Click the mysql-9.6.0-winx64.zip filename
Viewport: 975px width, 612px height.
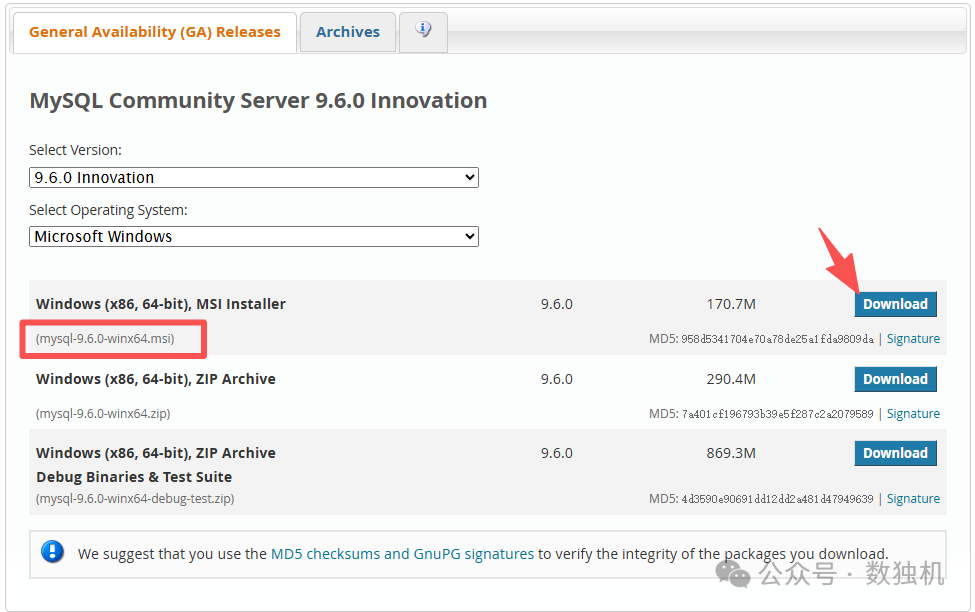tap(103, 414)
